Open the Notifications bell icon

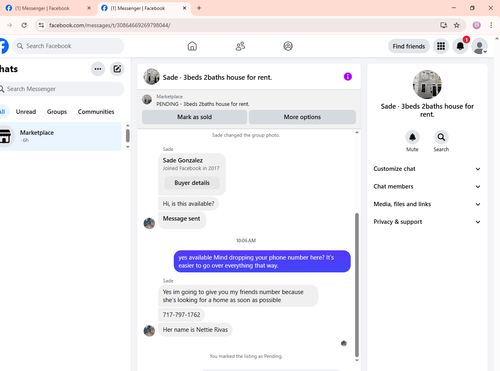pos(460,46)
